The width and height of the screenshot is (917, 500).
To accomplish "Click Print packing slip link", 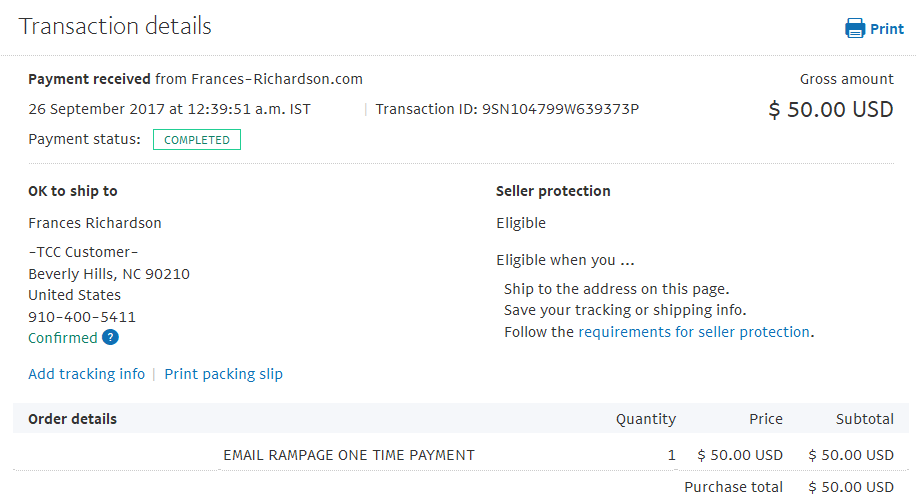I will pyautogui.click(x=223, y=374).
